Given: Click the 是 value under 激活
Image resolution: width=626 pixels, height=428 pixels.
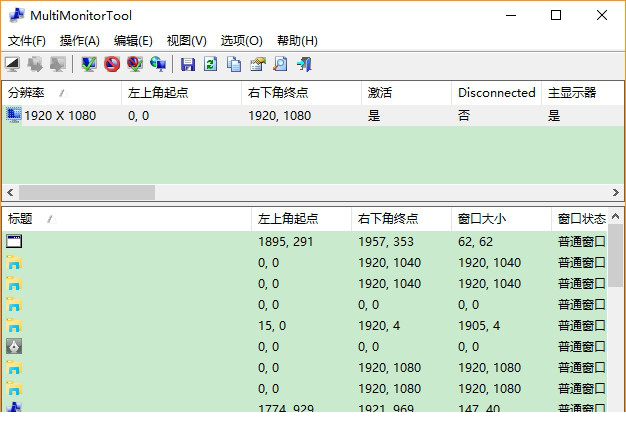Looking at the screenshot, I should tap(374, 116).
